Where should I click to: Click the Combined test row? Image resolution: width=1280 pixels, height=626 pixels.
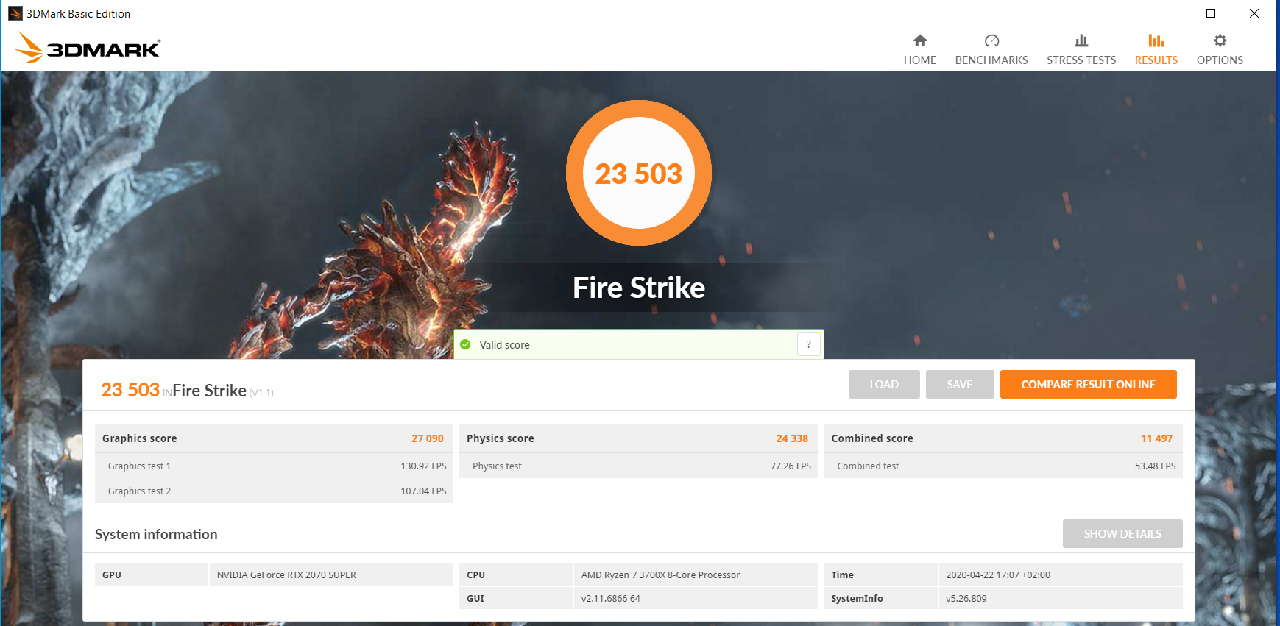[x=1003, y=466]
